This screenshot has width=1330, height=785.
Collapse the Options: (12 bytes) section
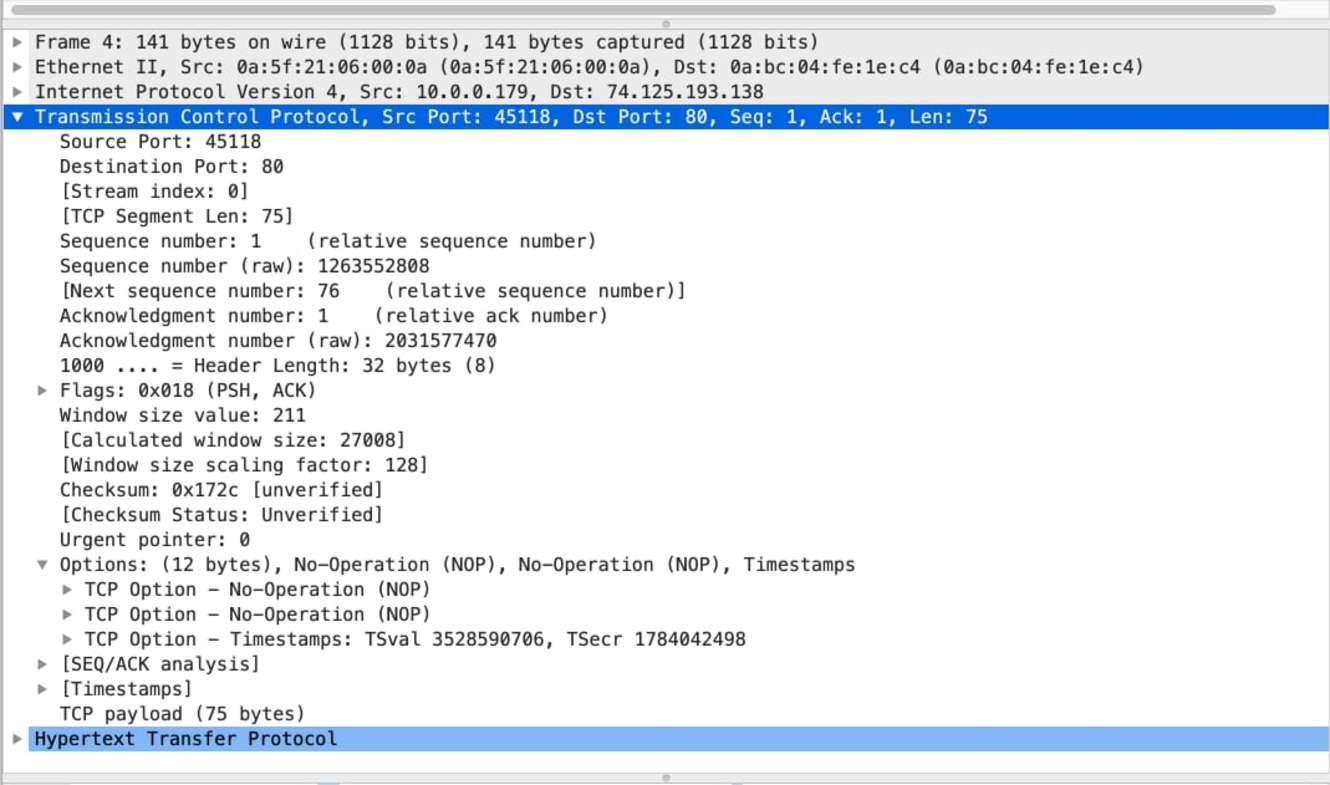tap(42, 565)
